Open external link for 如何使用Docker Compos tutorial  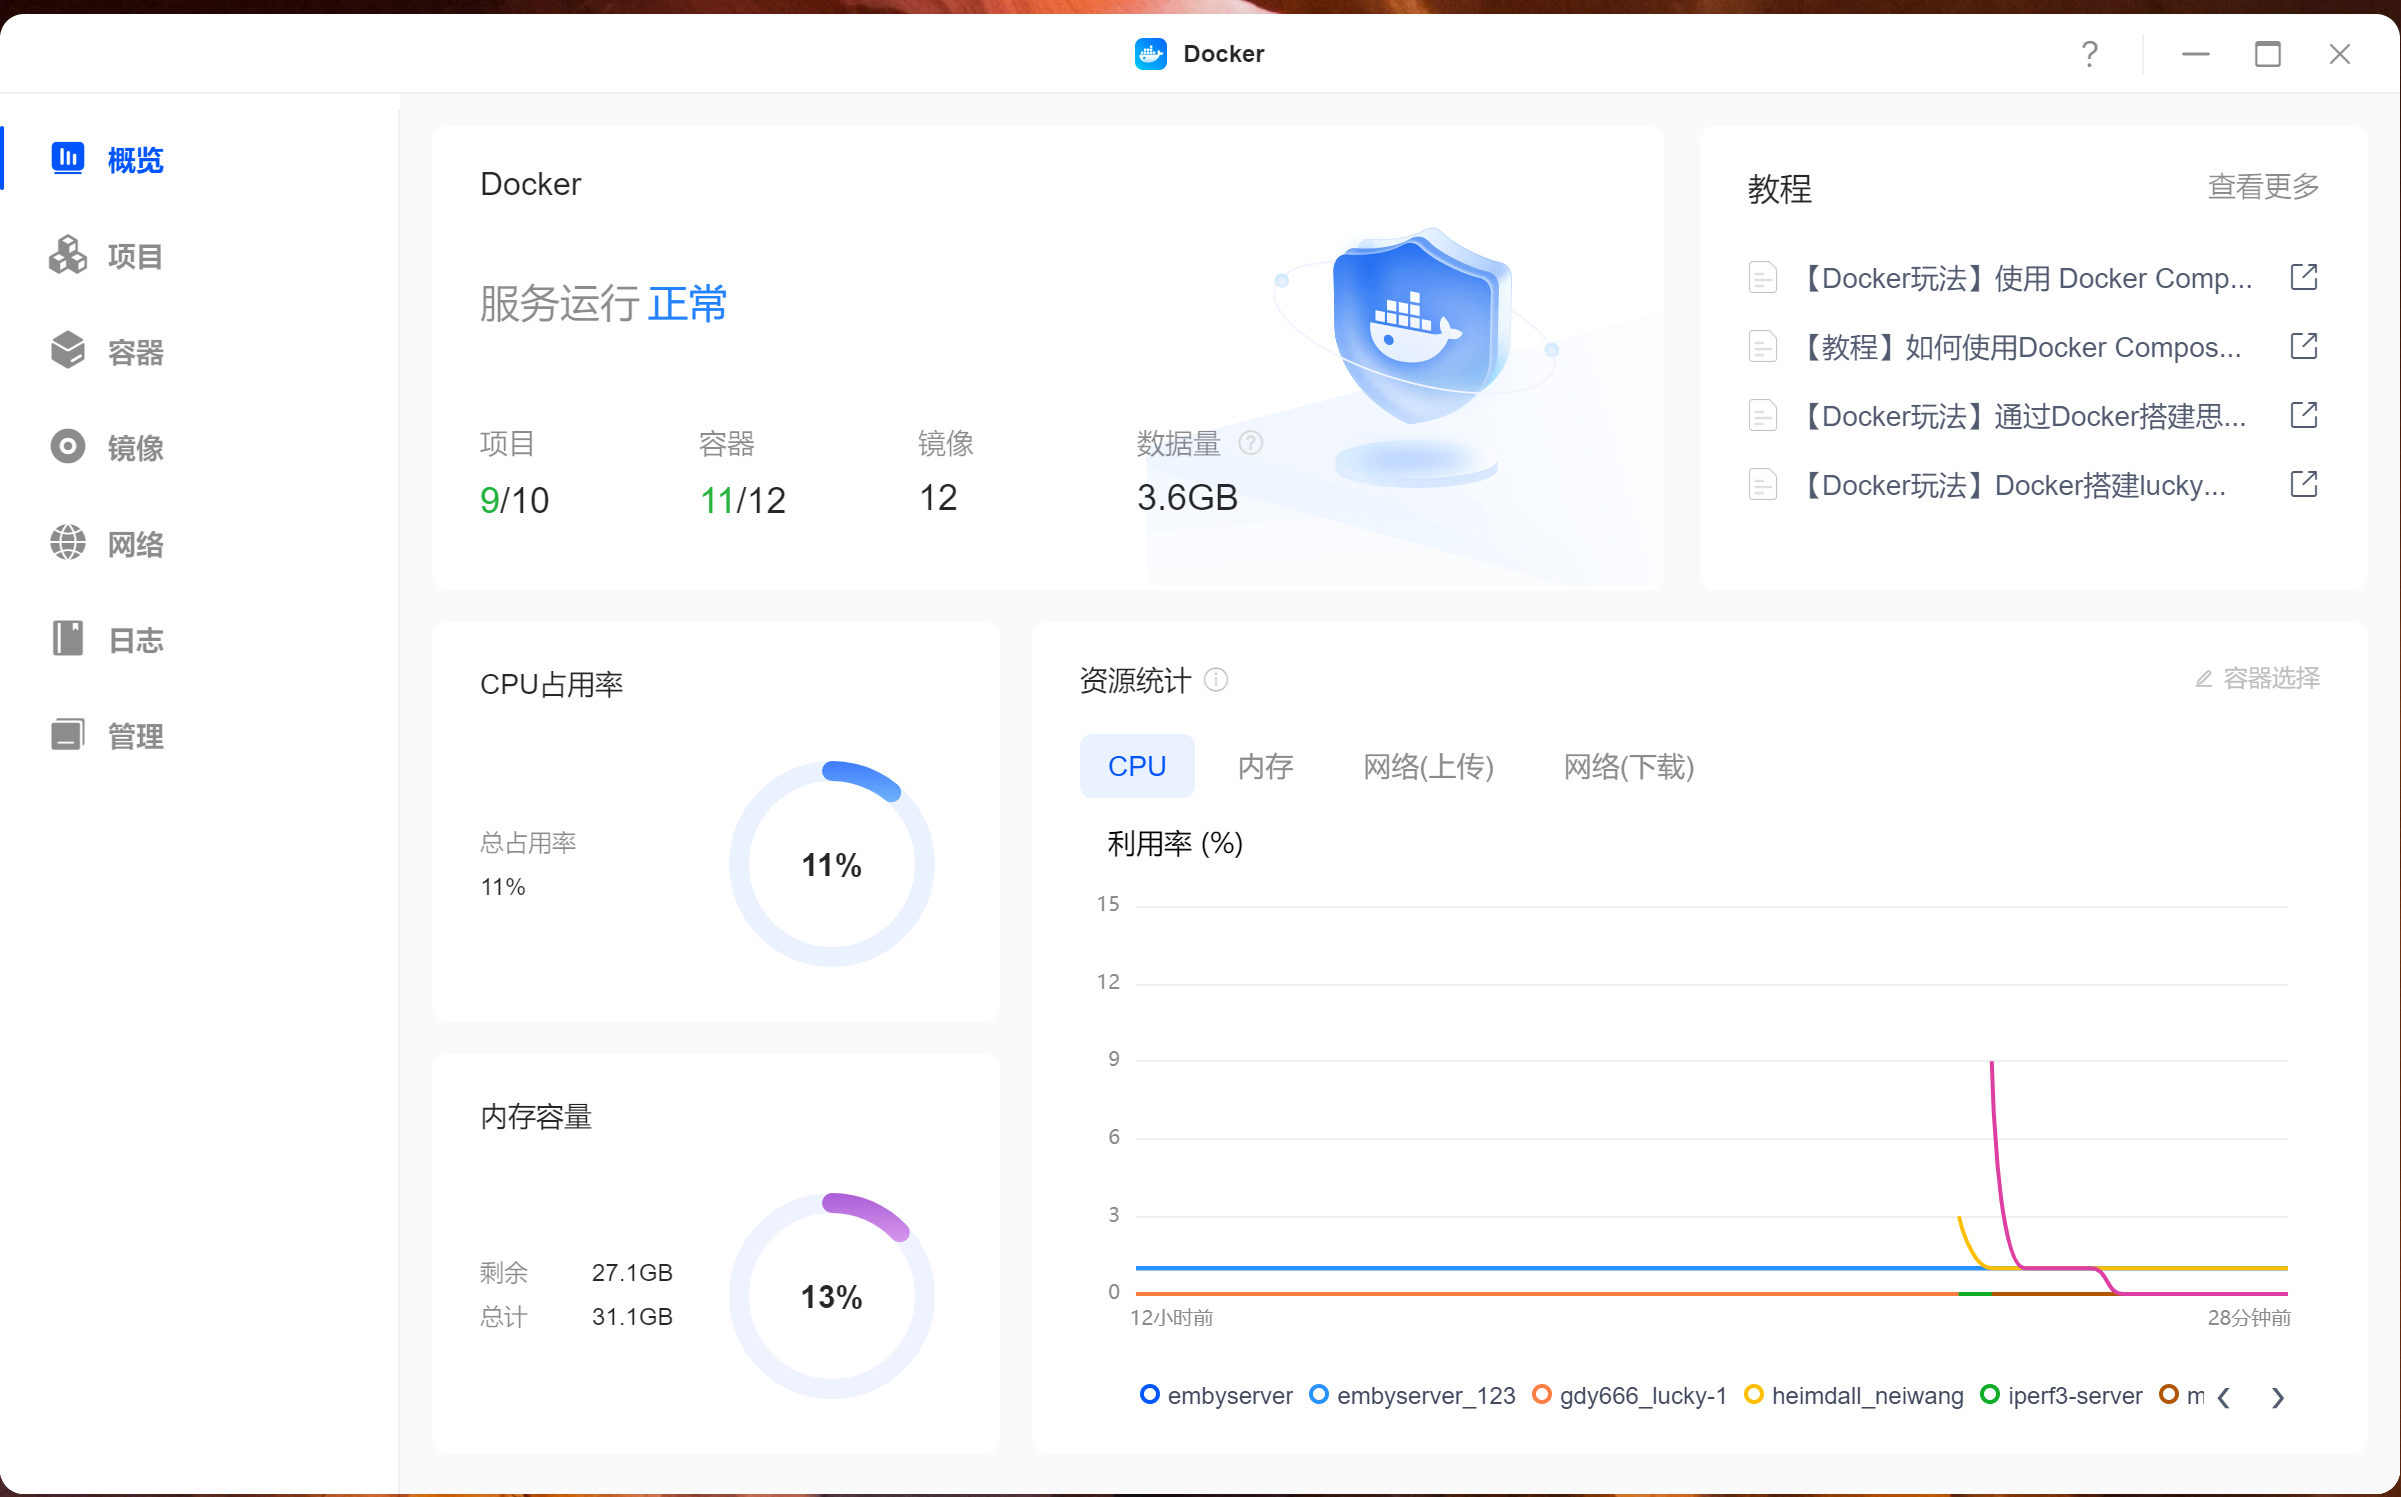click(2303, 346)
